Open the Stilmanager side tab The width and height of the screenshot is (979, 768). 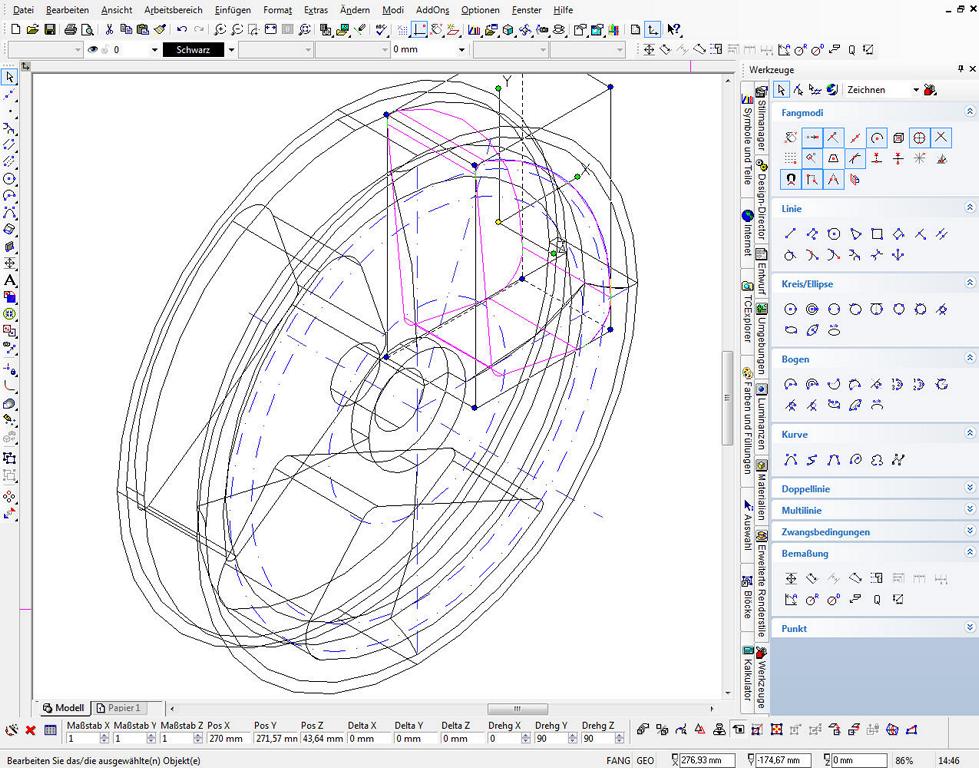[x=761, y=120]
